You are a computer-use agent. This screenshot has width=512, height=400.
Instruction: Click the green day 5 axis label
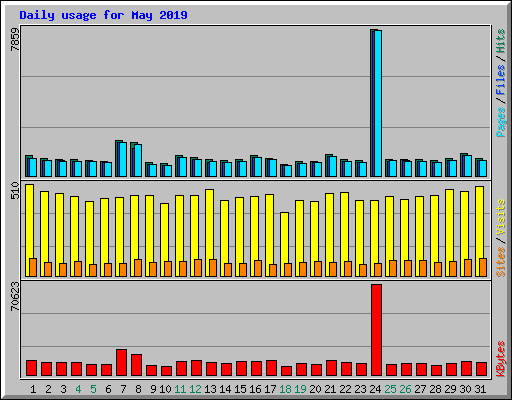(x=93, y=389)
